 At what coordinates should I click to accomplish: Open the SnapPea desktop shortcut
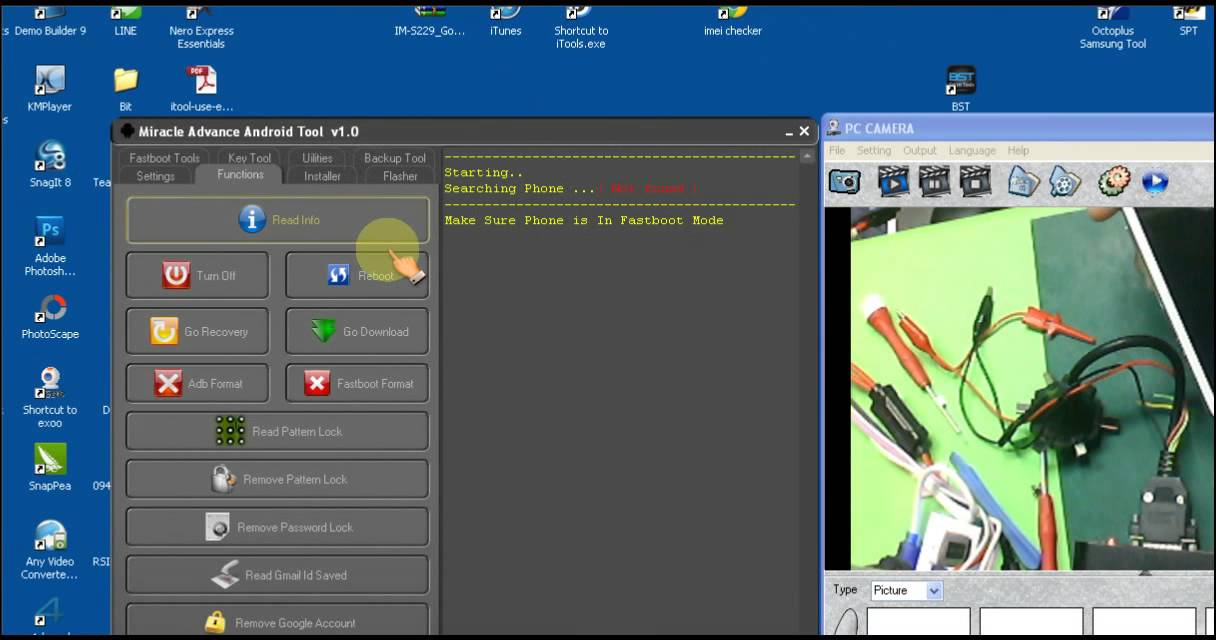(50, 467)
